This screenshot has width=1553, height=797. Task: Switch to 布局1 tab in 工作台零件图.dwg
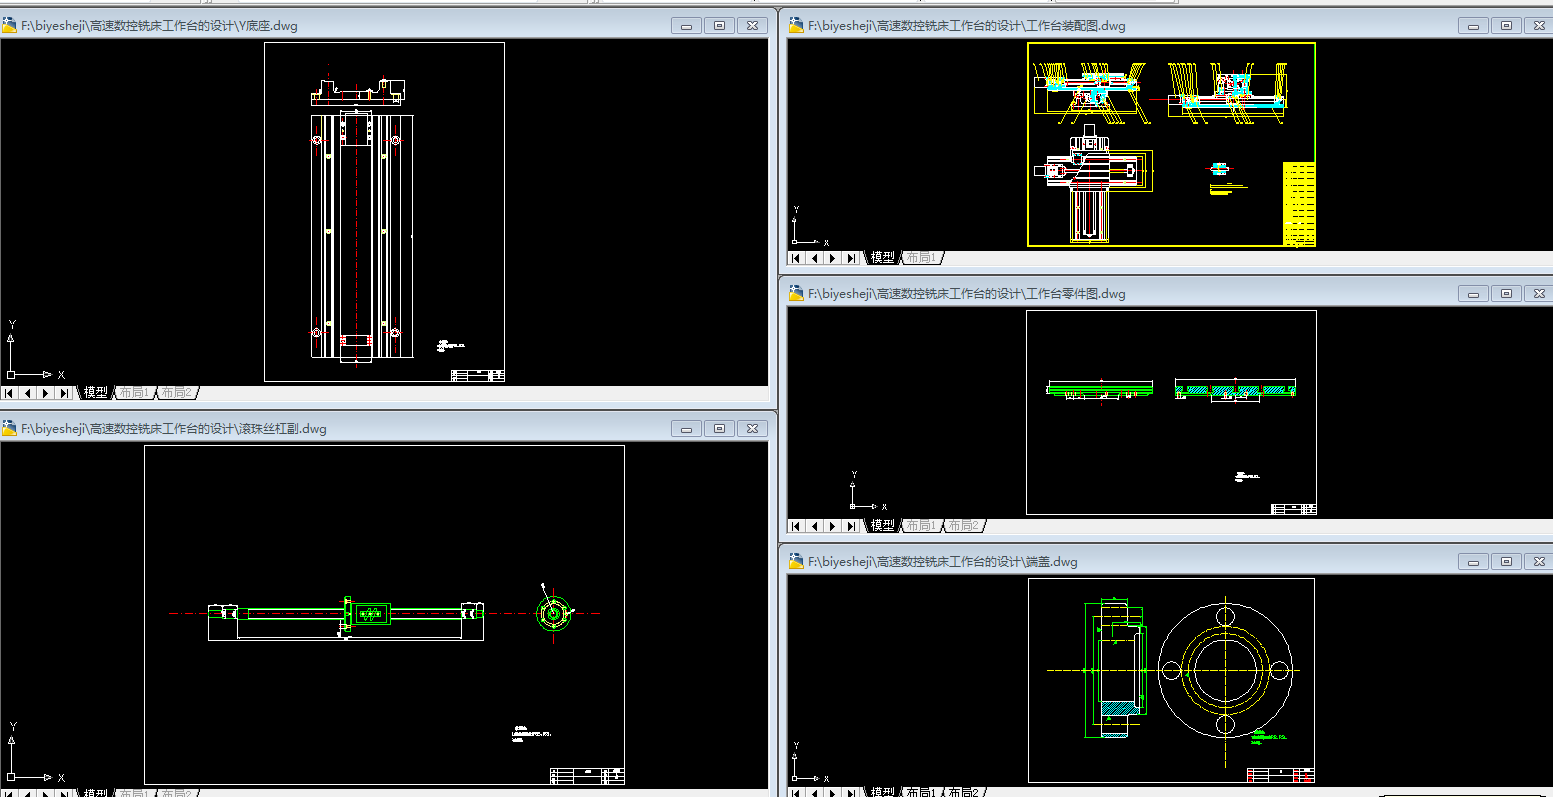pyautogui.click(x=921, y=526)
